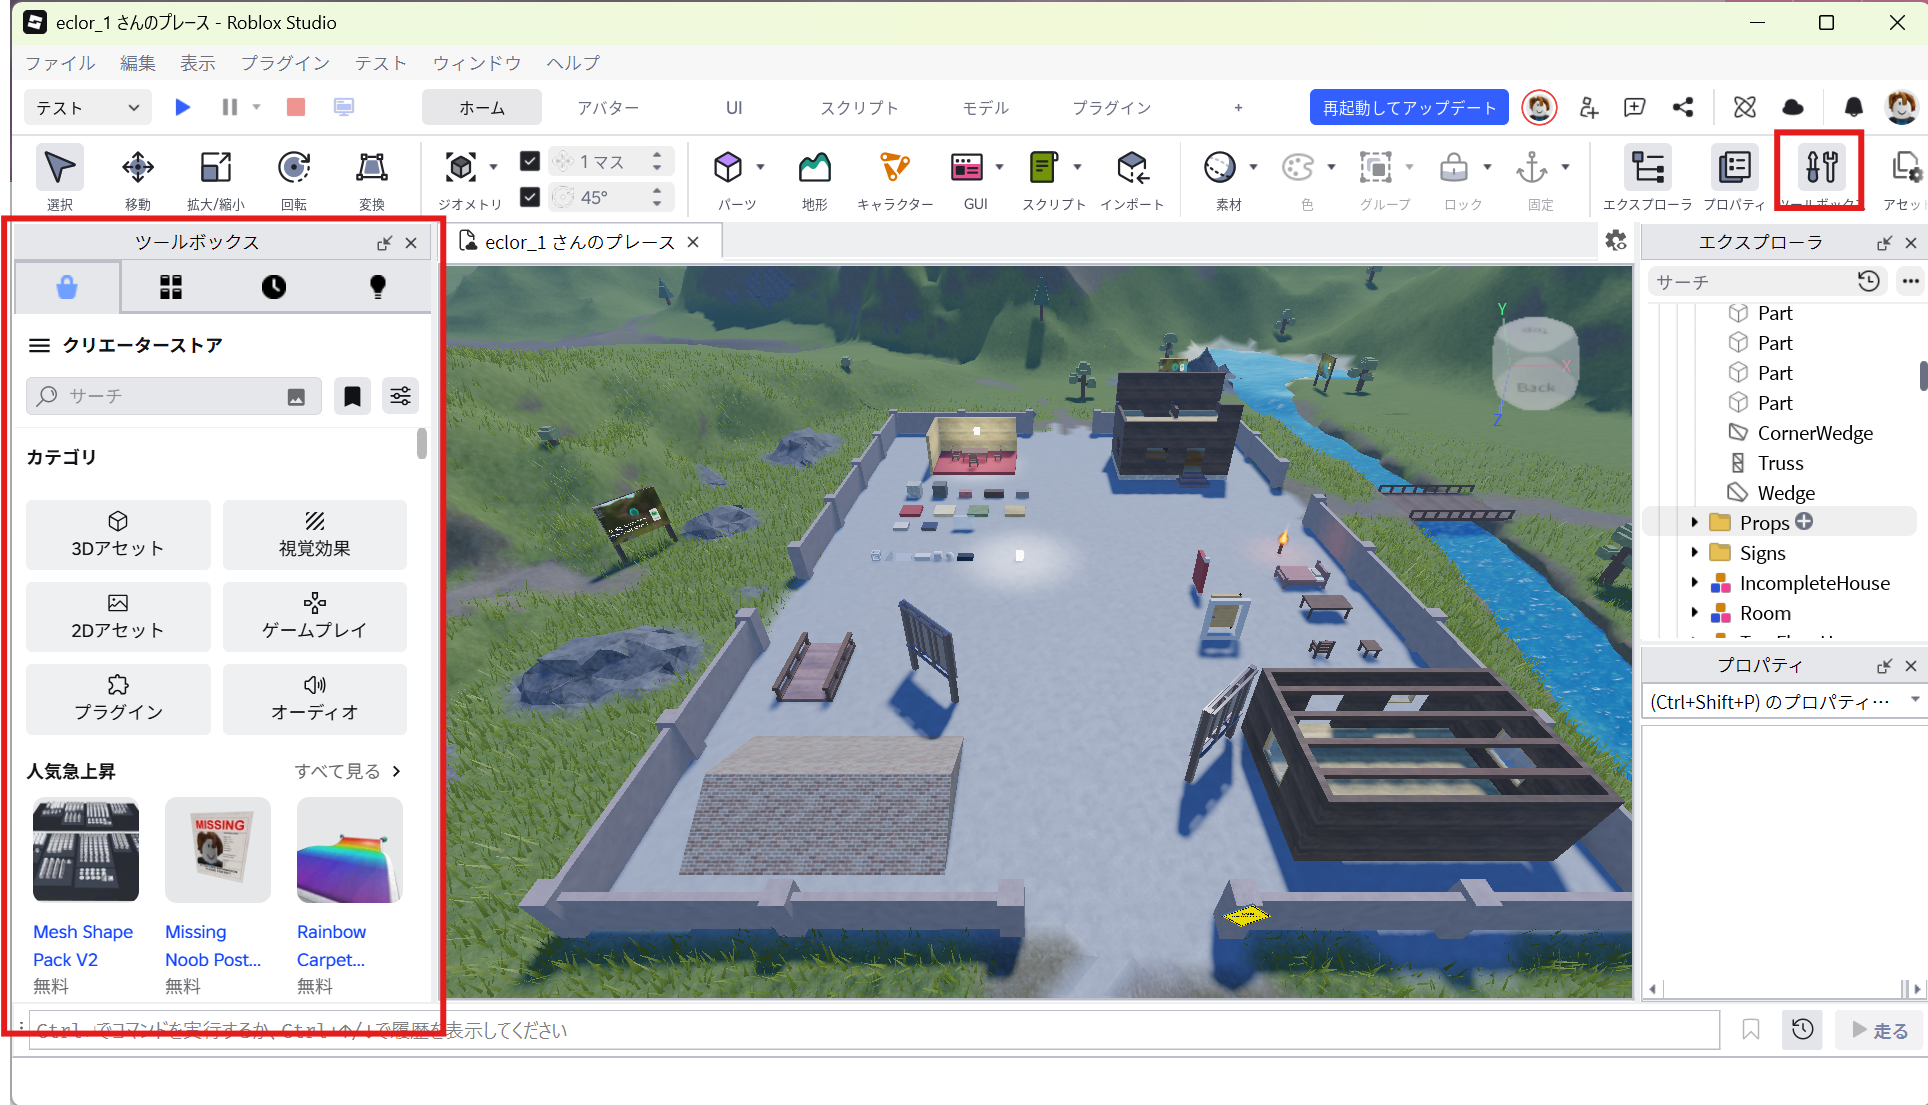Open saved assets bookmark in Toolbox
This screenshot has width=1928, height=1105.
[352, 396]
